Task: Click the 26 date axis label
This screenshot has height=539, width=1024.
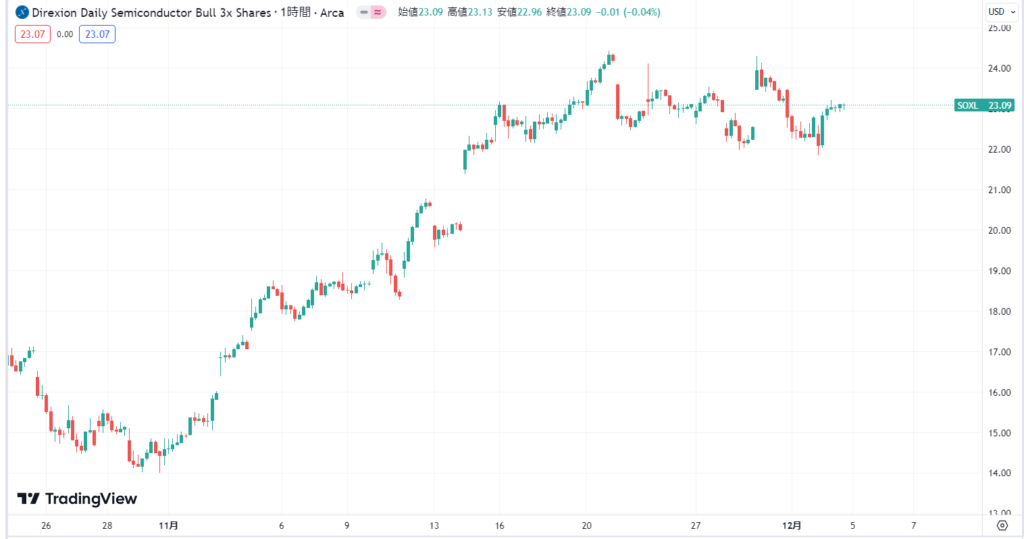Action: click(x=46, y=525)
